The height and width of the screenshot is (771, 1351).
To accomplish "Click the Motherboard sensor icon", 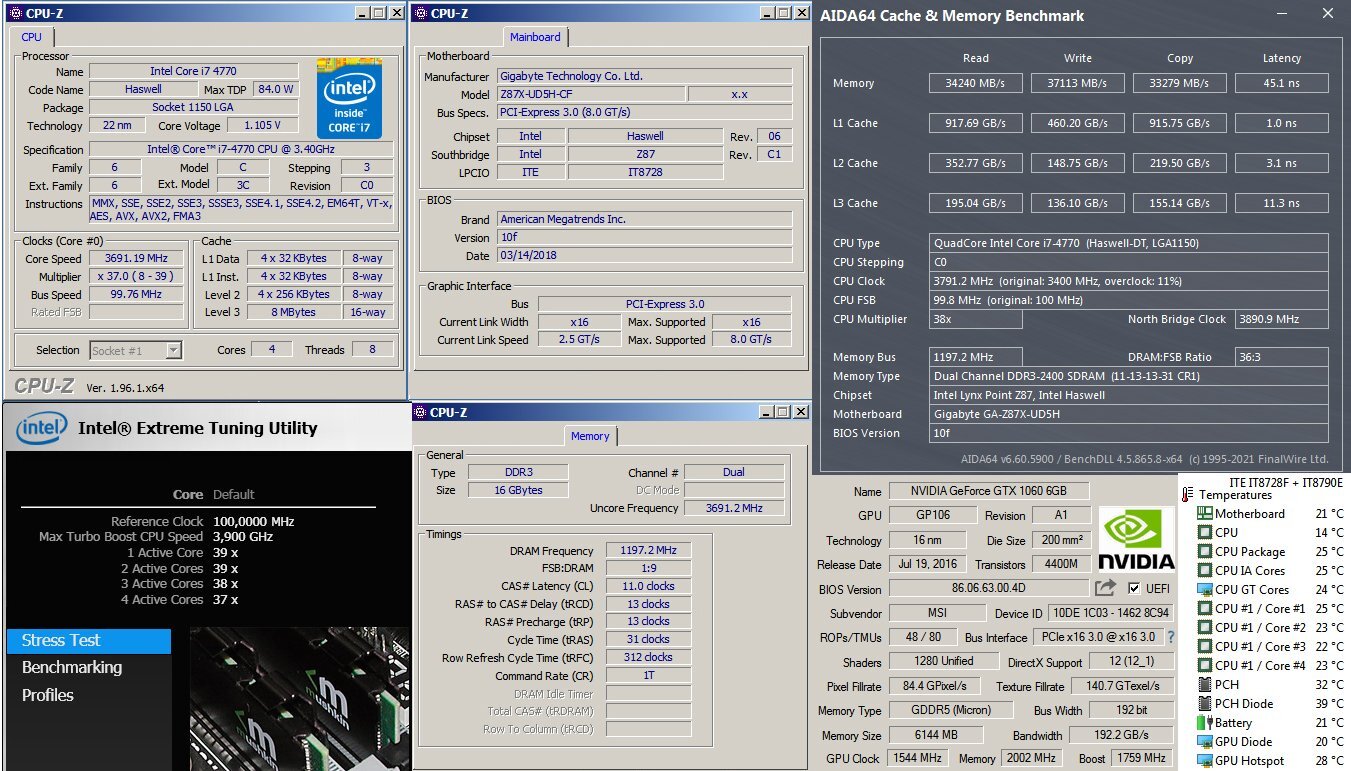I will pyautogui.click(x=1205, y=514).
